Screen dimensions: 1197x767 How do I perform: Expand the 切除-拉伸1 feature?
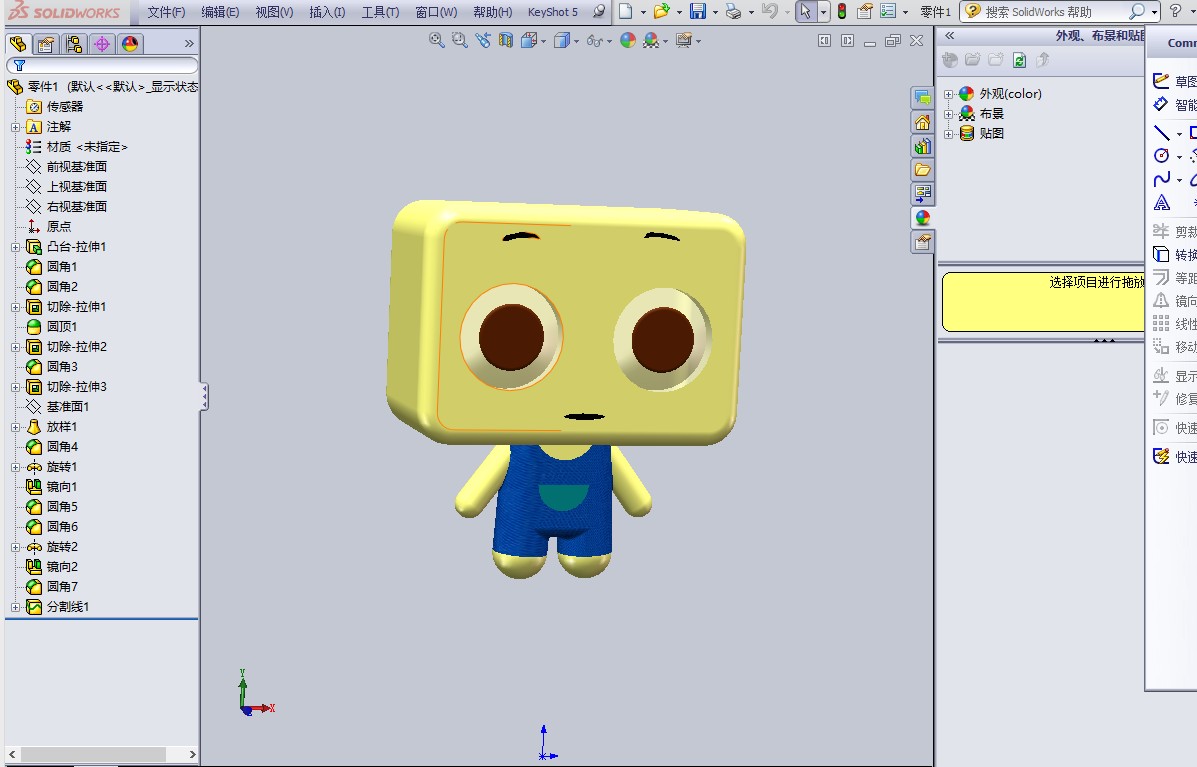coord(15,307)
